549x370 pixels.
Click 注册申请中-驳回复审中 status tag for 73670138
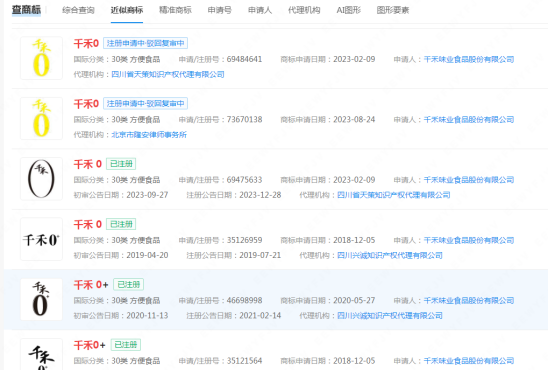coord(145,104)
